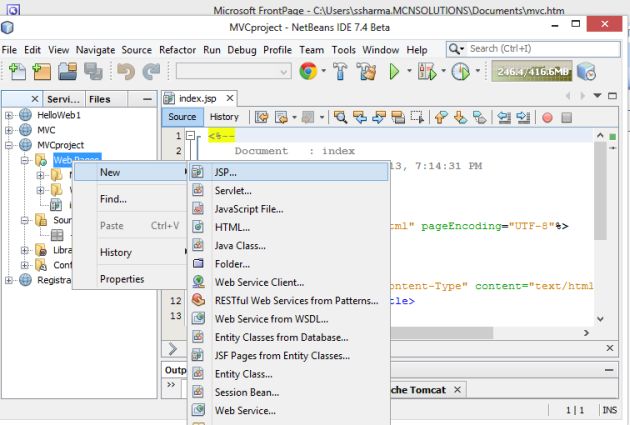Expand the Registration project node
The width and height of the screenshot is (630, 425).
coord(8,280)
